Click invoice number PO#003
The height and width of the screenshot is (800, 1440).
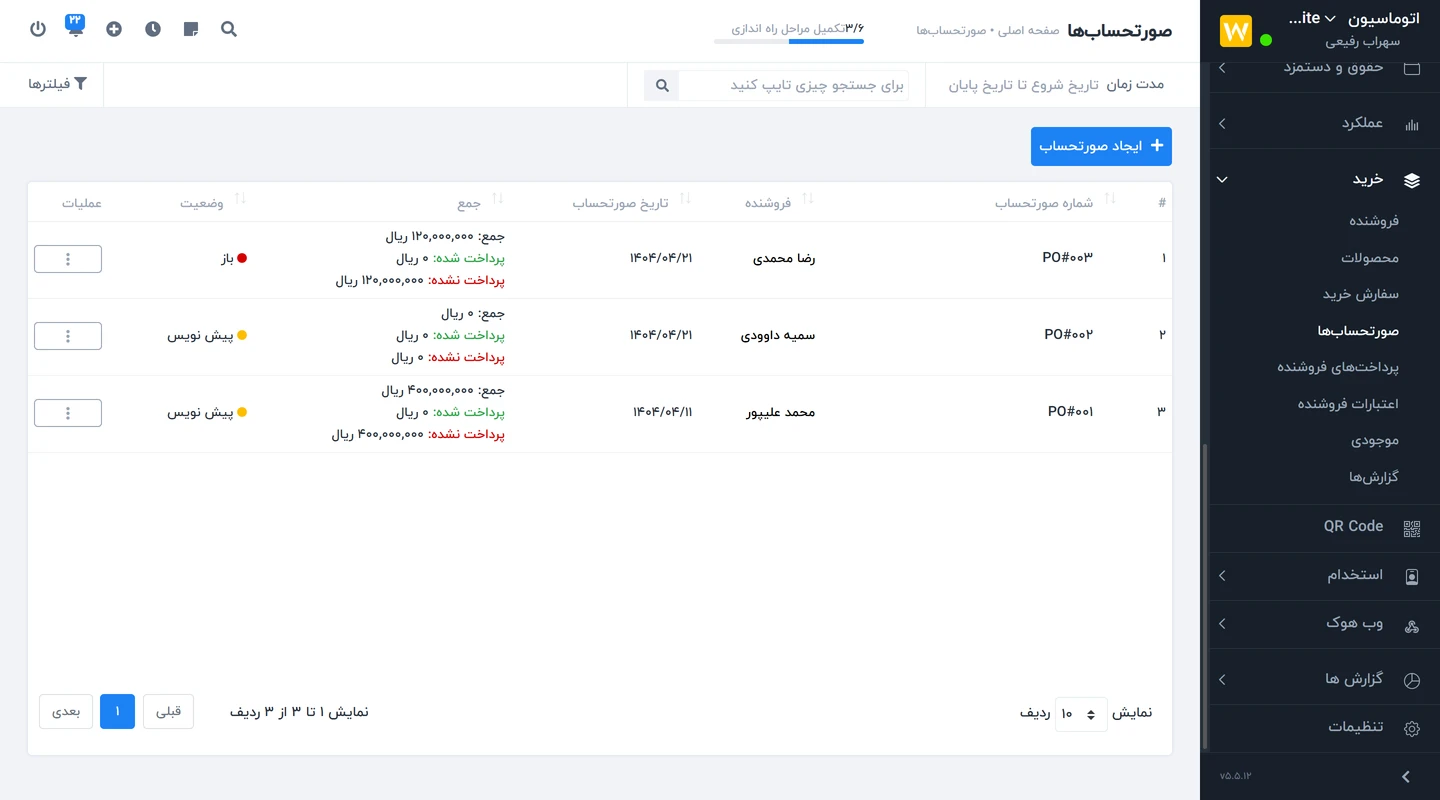1068,258
